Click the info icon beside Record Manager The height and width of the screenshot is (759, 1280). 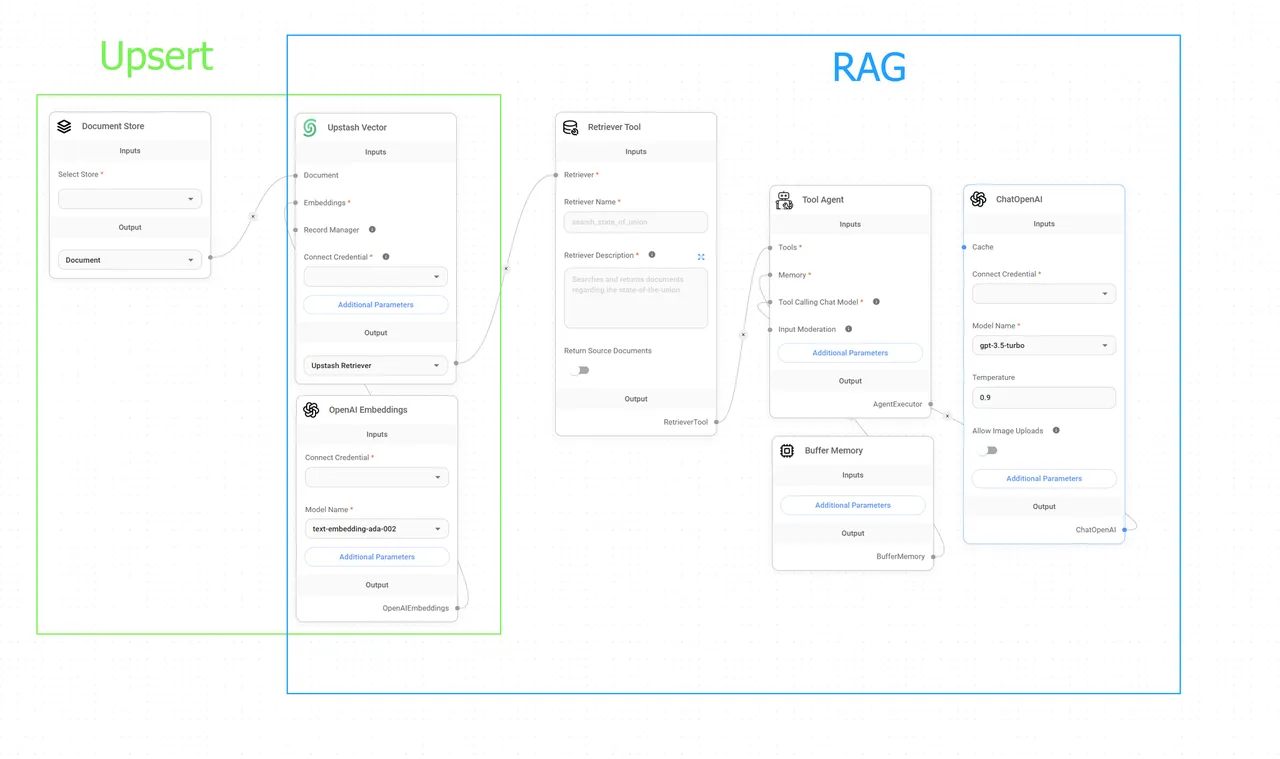372,230
